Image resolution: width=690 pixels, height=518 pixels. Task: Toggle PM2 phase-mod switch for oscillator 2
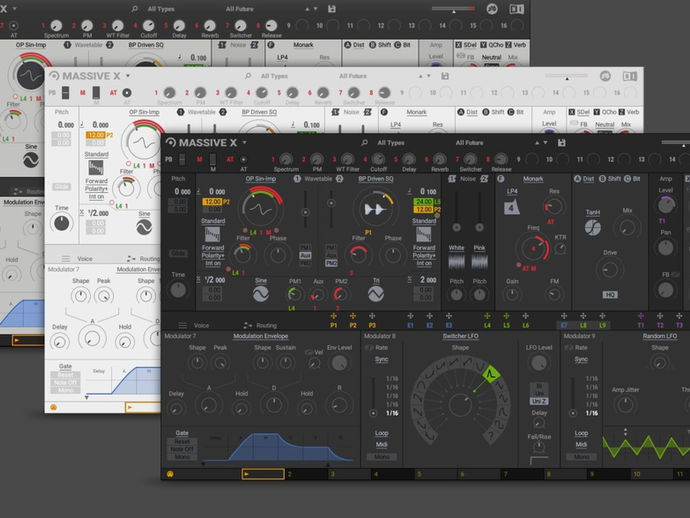(331, 263)
